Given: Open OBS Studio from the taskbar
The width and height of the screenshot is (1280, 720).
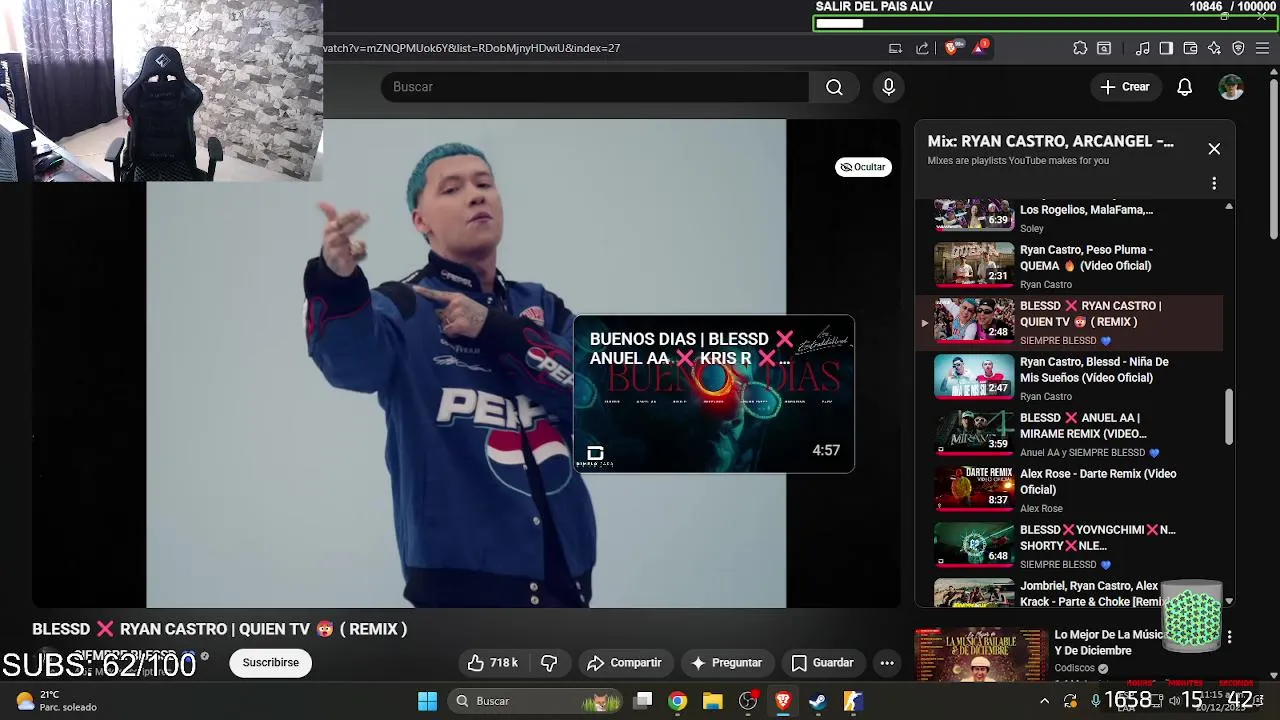Looking at the screenshot, I should click(x=747, y=701).
